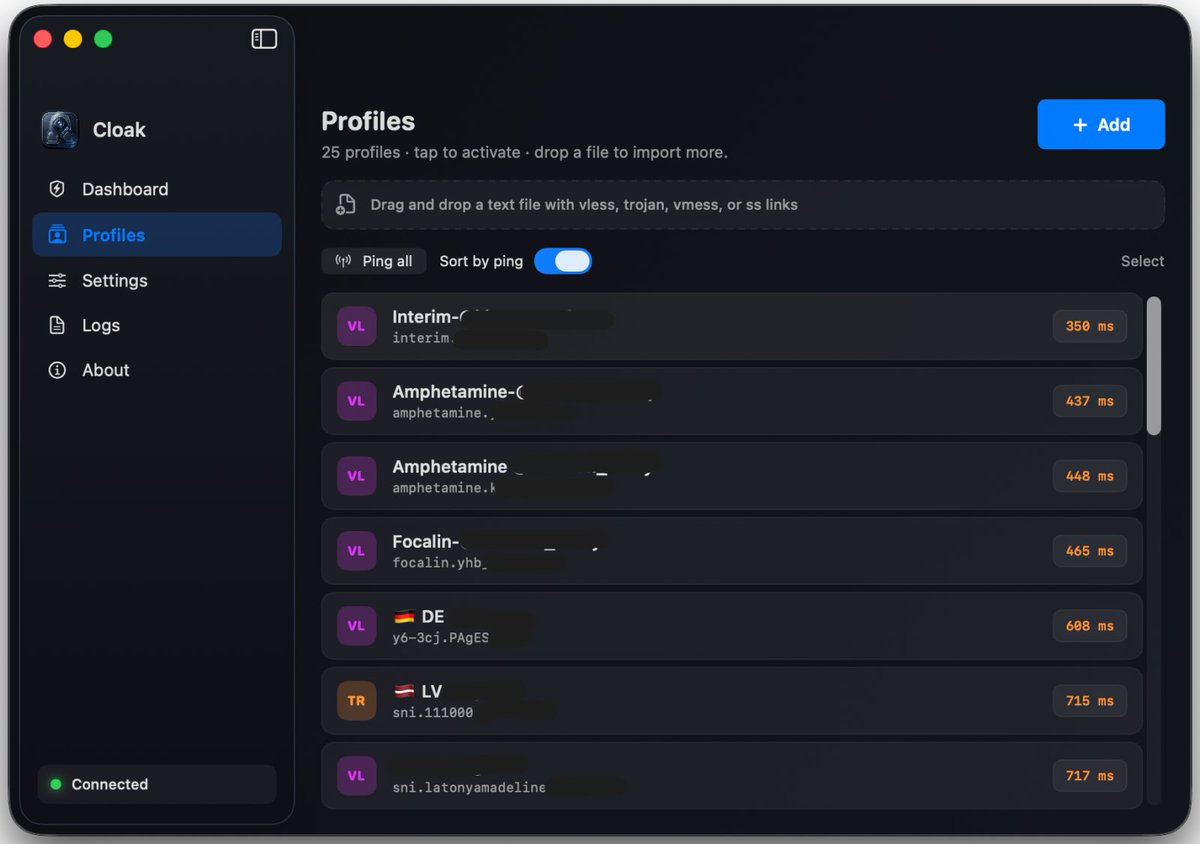
Task: Click the antenna icon in Ping all
Action: click(344, 261)
